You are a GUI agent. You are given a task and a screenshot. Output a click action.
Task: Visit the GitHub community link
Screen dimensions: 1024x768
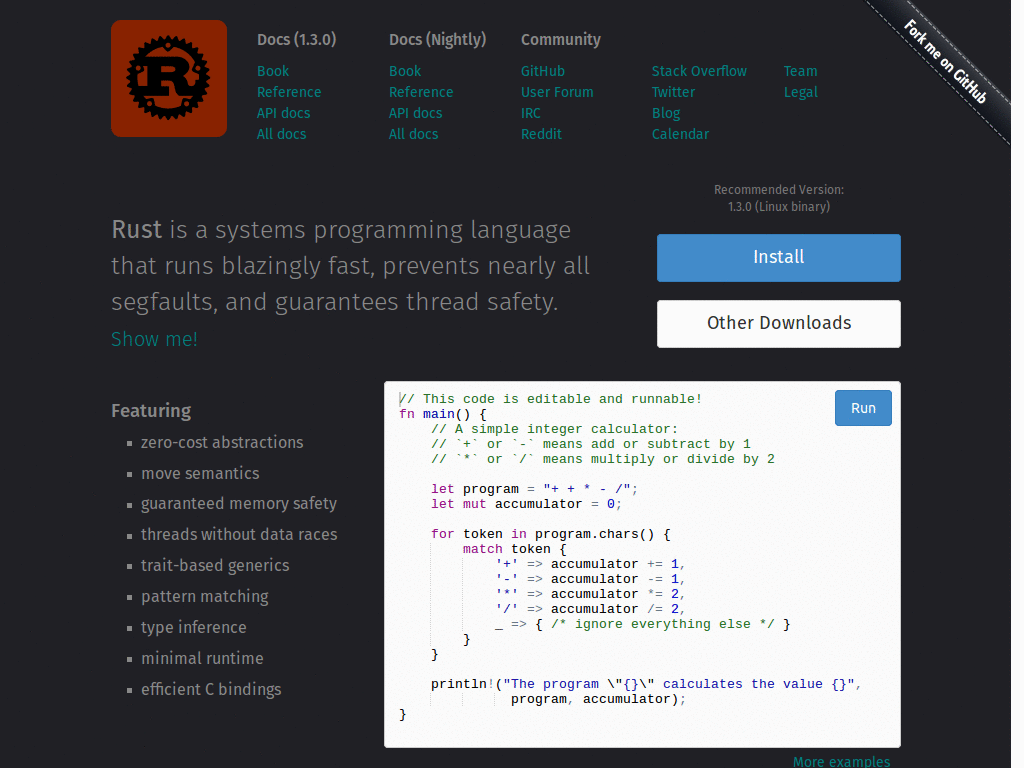click(x=542, y=71)
